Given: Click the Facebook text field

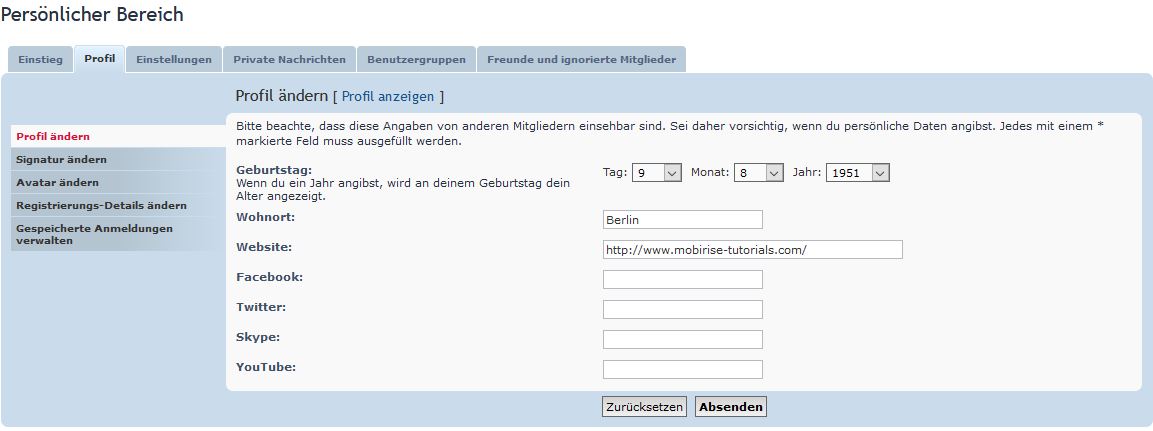Looking at the screenshot, I should click(x=682, y=280).
